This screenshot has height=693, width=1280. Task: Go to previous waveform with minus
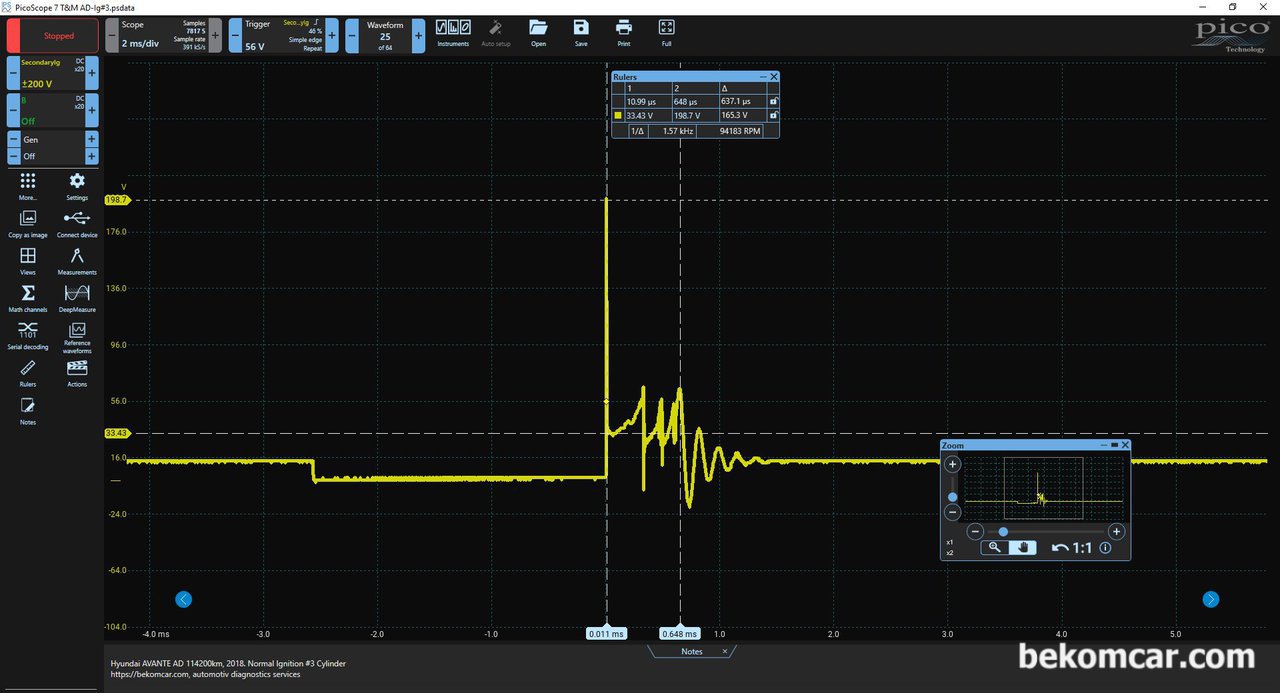(x=352, y=36)
